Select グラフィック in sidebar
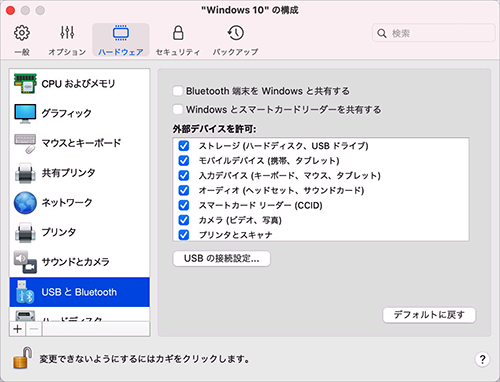 [x=80, y=113]
